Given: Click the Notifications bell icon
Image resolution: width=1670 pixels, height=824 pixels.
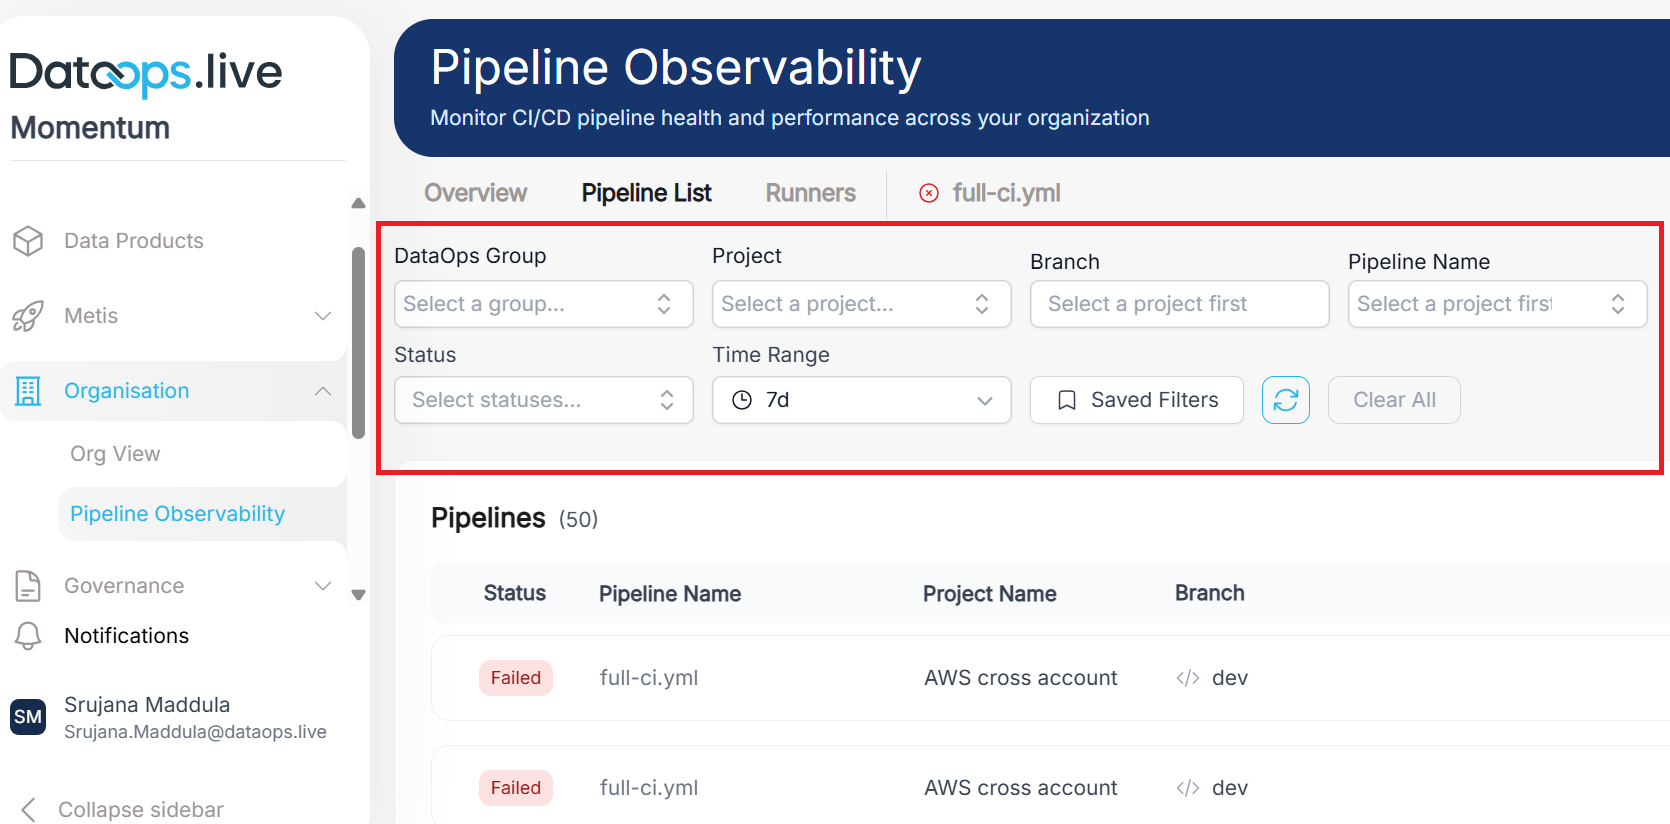Looking at the screenshot, I should click(x=28, y=636).
